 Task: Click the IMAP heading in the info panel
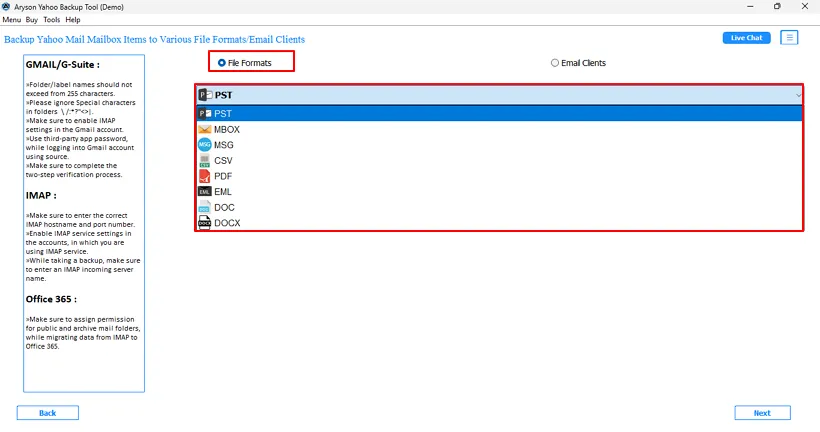pyautogui.click(x=41, y=196)
